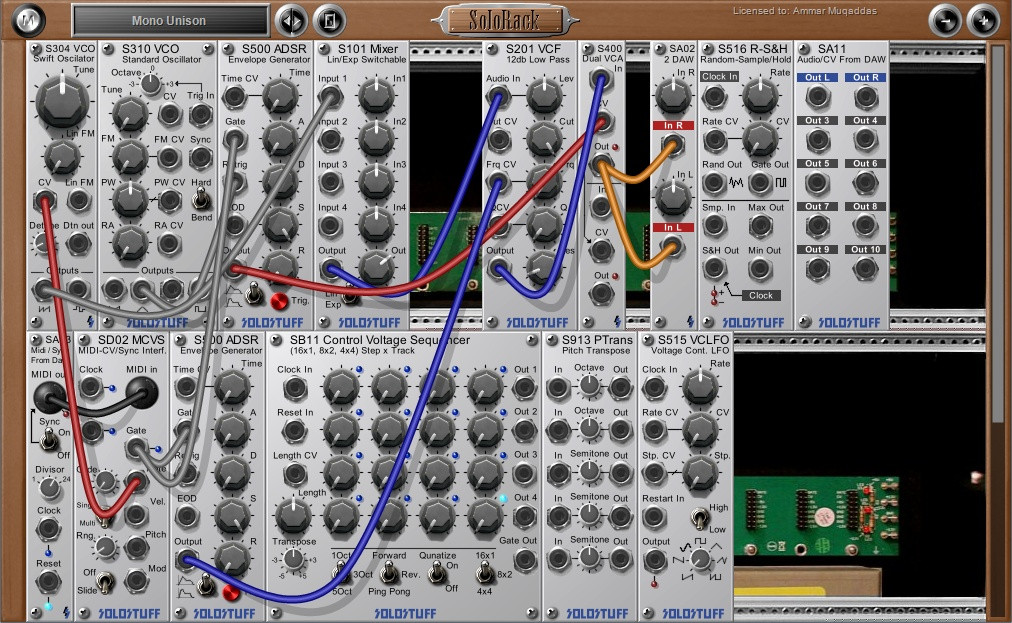
Task: Click the Out R label on SA11
Action: (864, 77)
